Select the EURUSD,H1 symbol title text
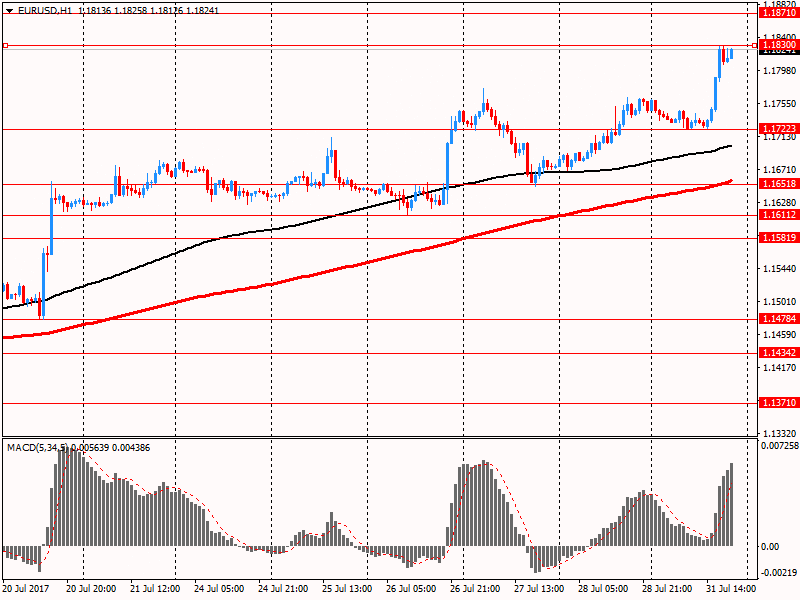The width and height of the screenshot is (800, 600). pyautogui.click(x=45, y=10)
